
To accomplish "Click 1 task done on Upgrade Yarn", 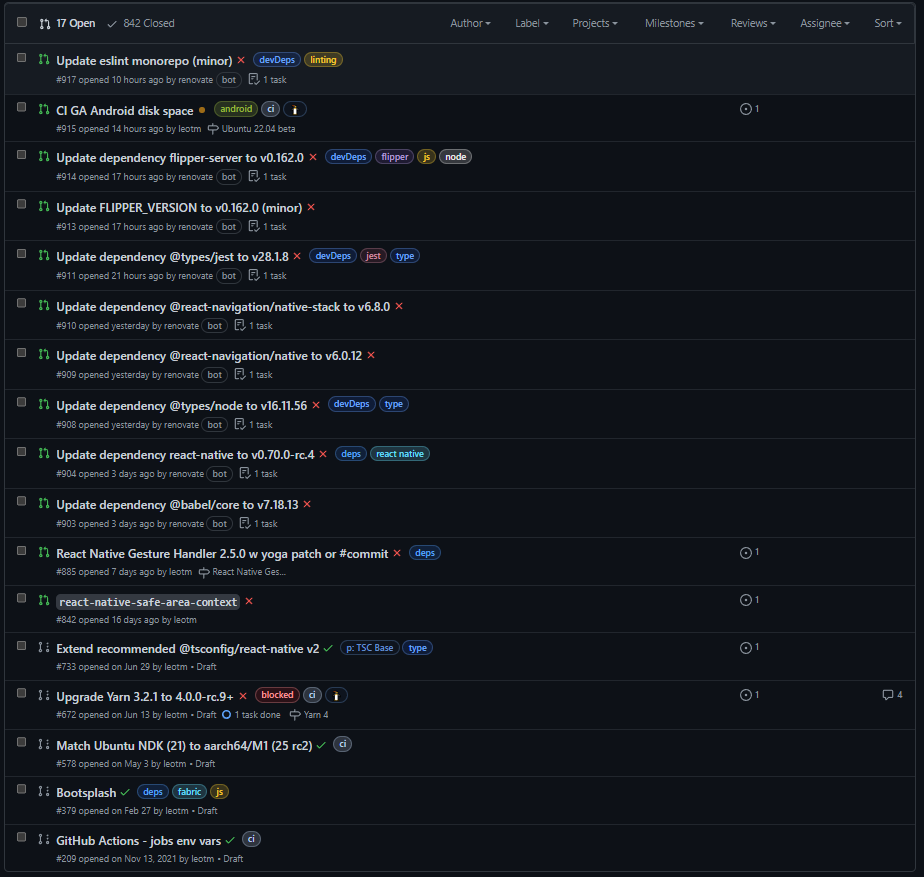I will pos(252,715).
